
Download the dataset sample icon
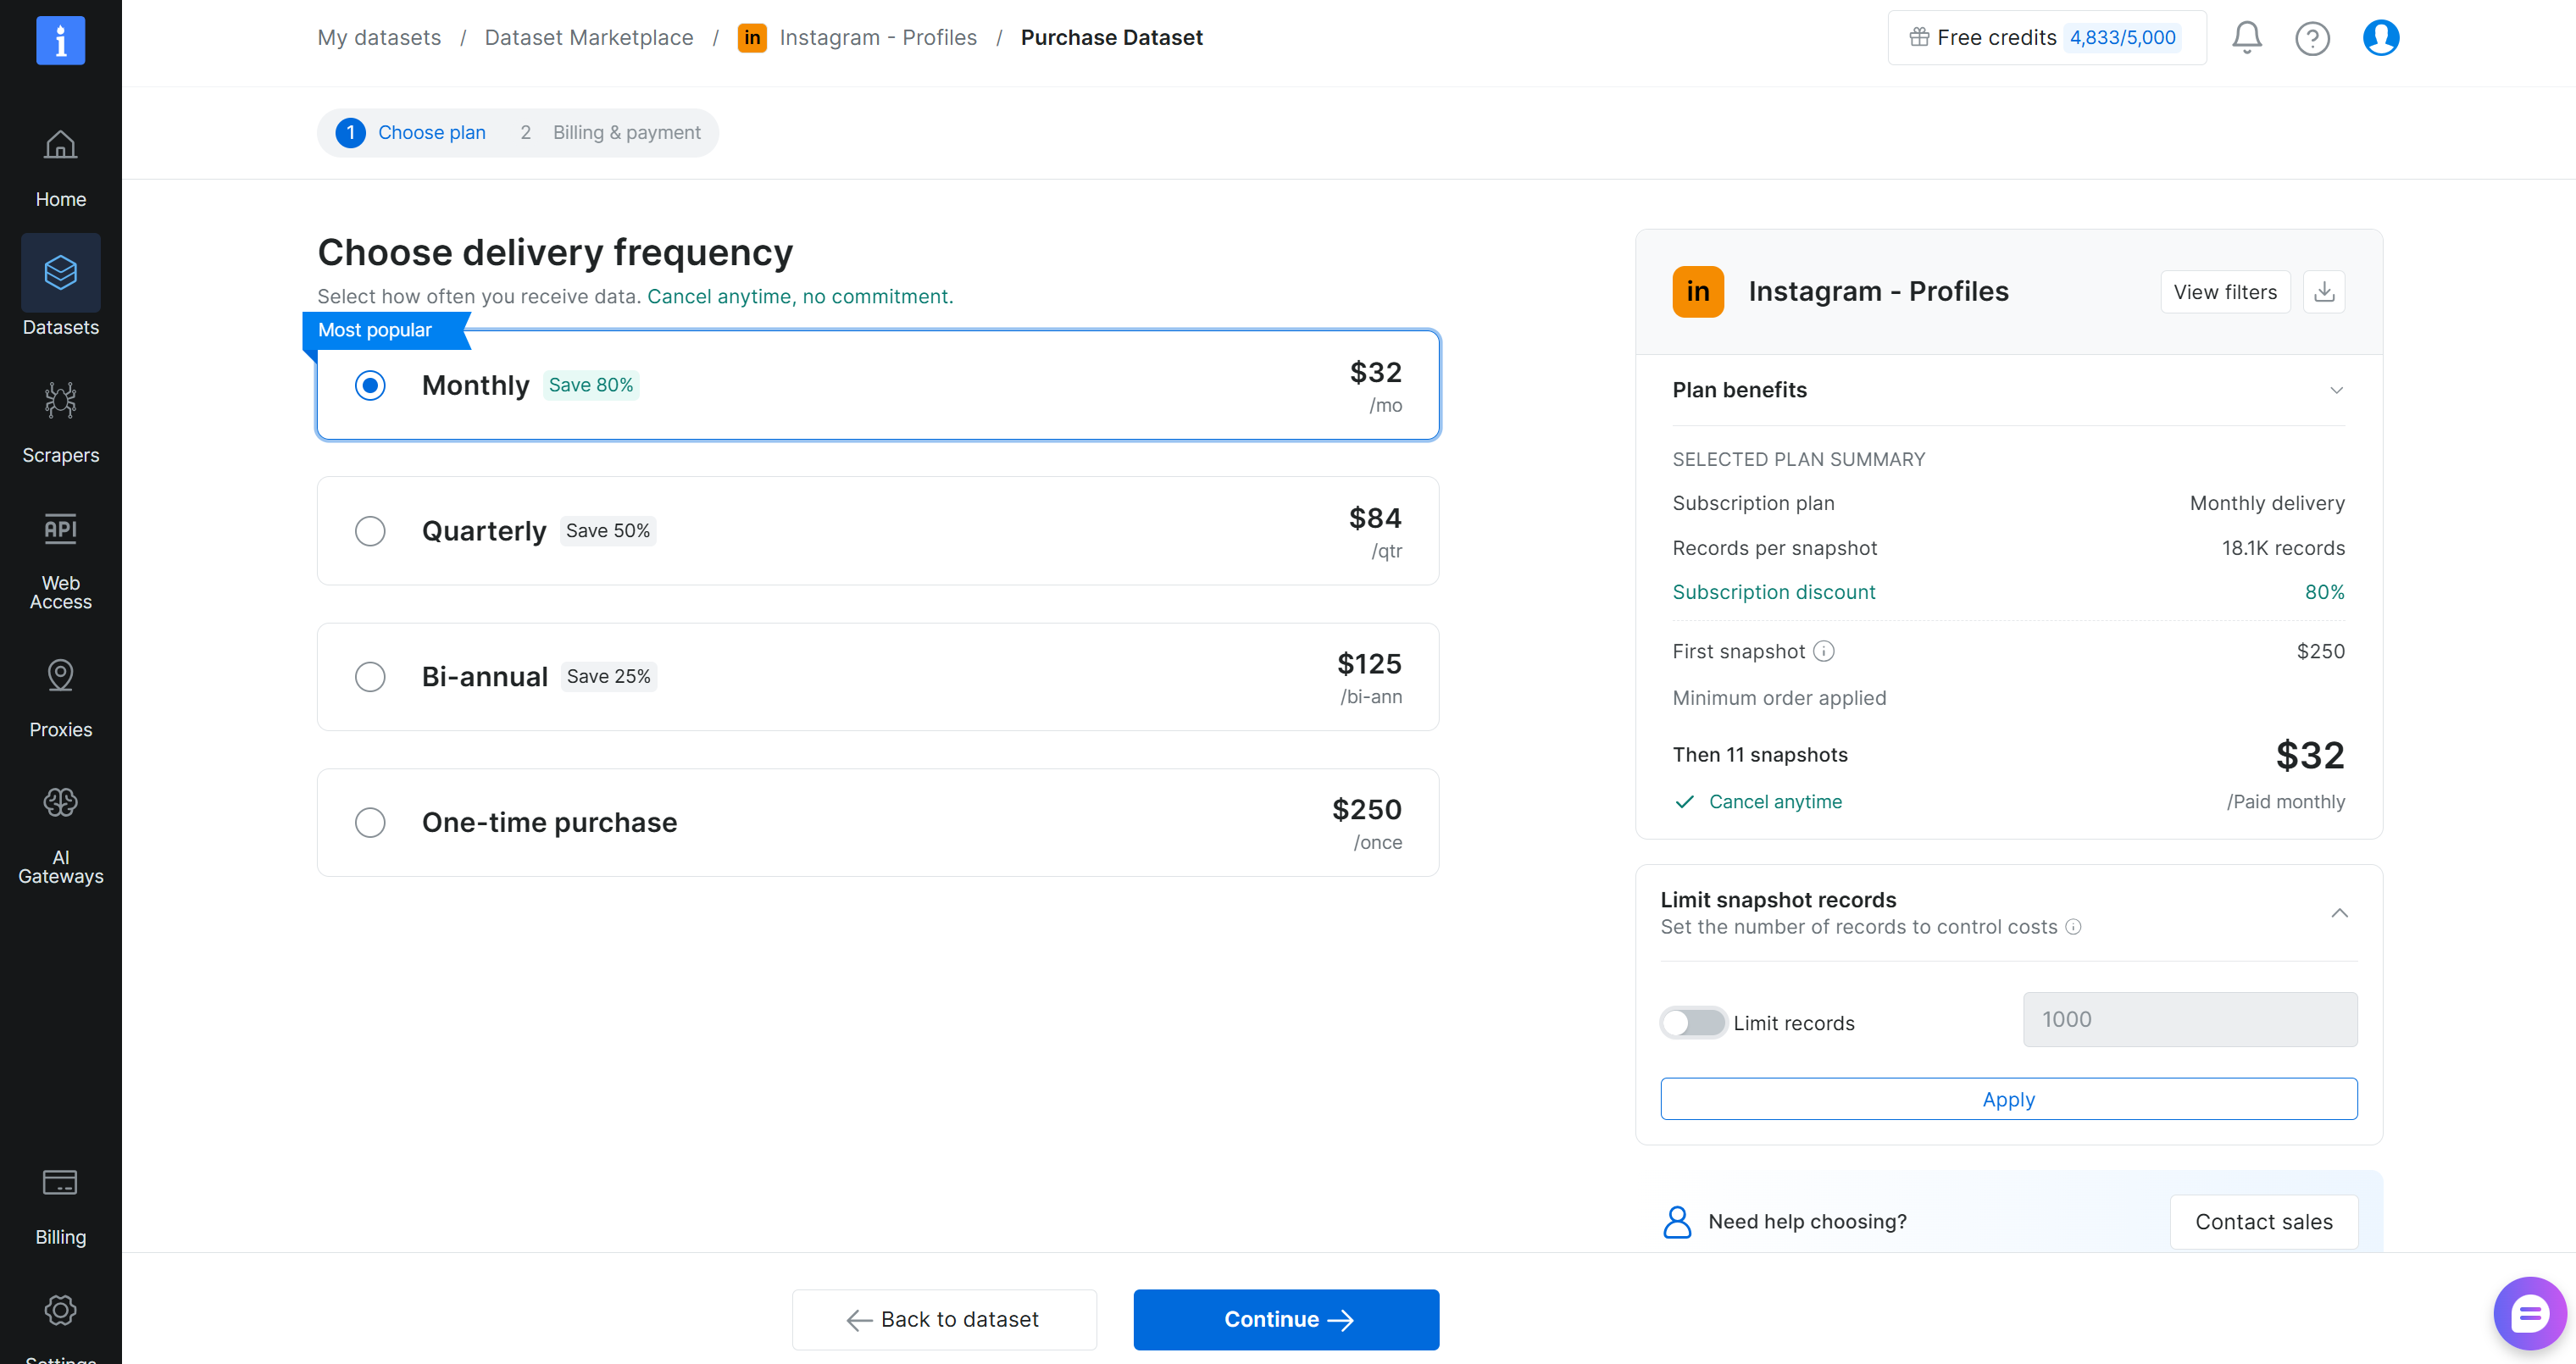(2324, 292)
